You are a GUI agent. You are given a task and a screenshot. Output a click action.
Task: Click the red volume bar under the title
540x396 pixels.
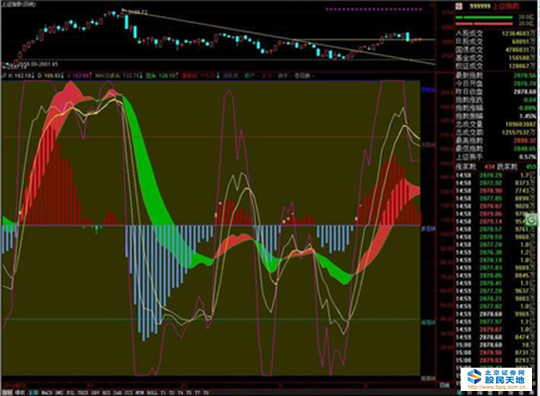pyautogui.click(x=484, y=24)
